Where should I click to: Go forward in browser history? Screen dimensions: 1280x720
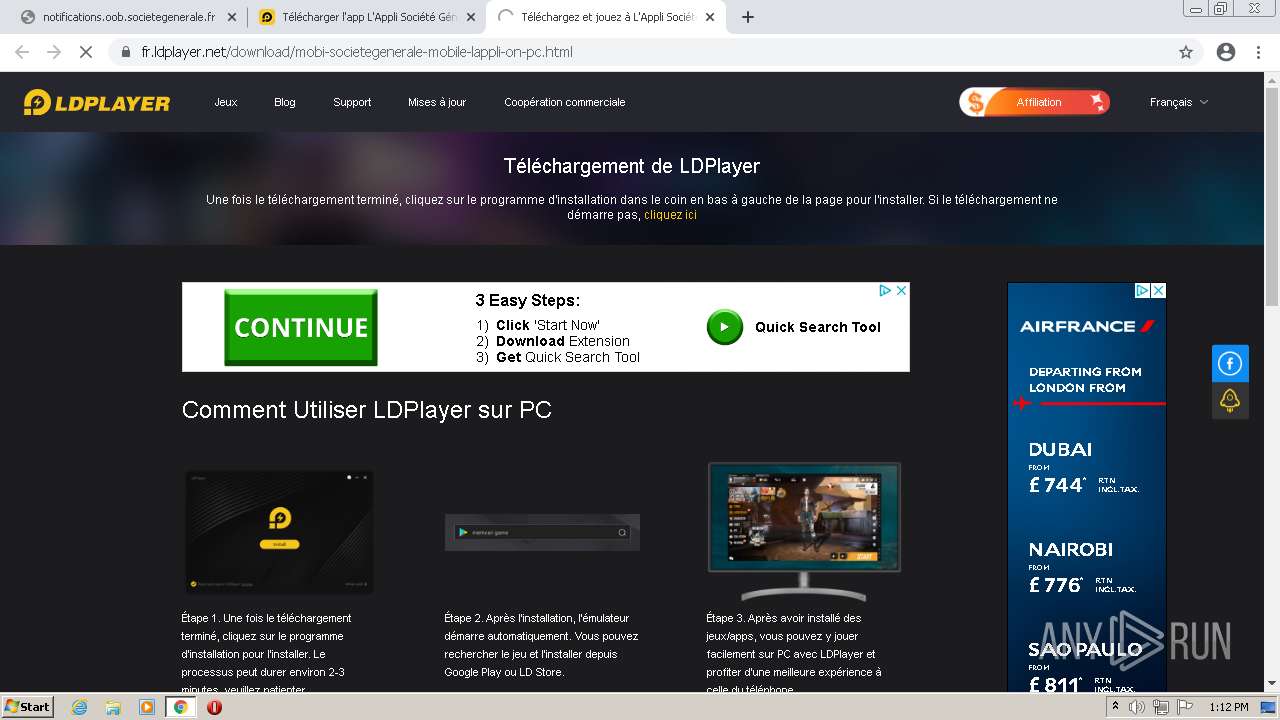click(x=54, y=52)
